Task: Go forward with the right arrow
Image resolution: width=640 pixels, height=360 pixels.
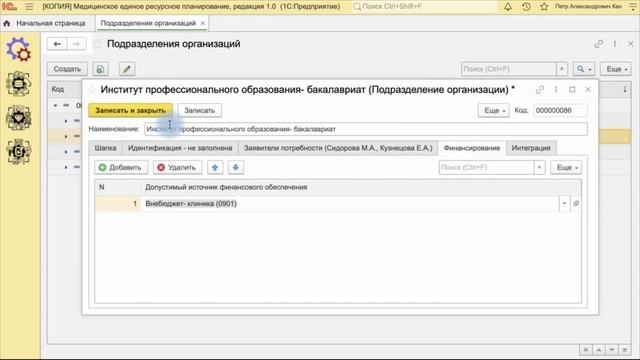Action: click(76, 44)
